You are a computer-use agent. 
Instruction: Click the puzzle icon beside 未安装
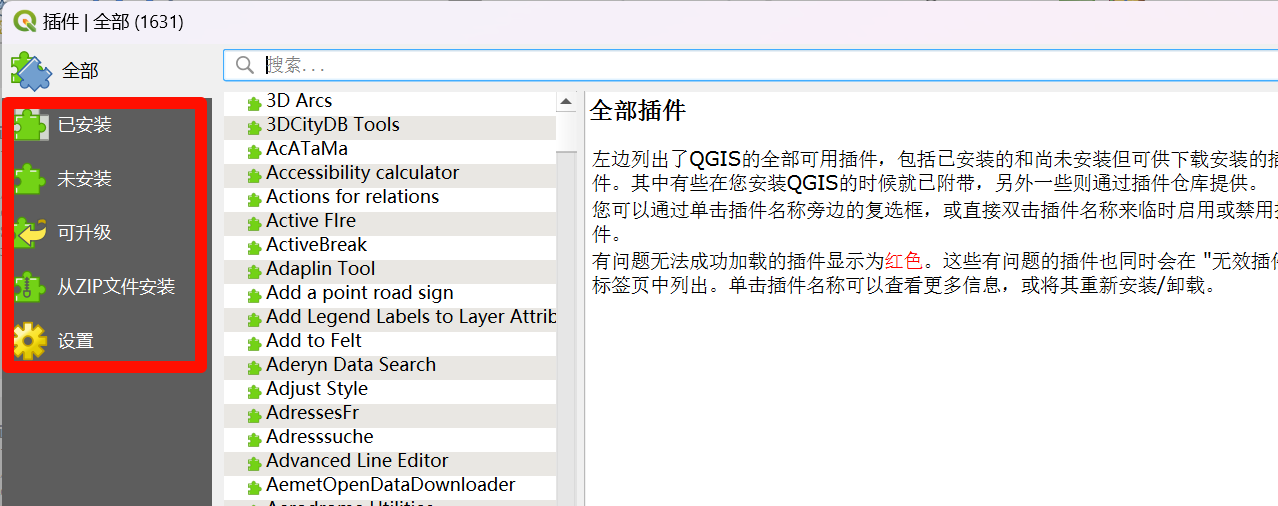[x=30, y=179]
